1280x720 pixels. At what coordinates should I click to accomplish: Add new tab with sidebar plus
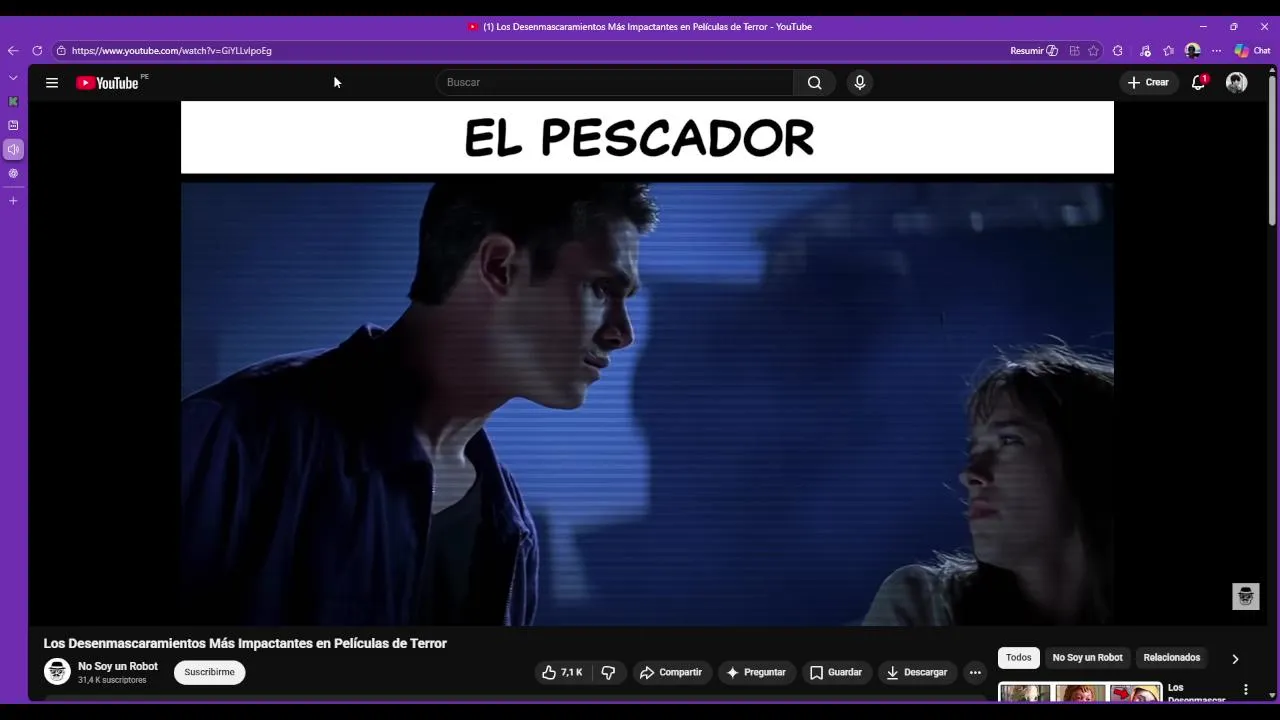[13, 201]
